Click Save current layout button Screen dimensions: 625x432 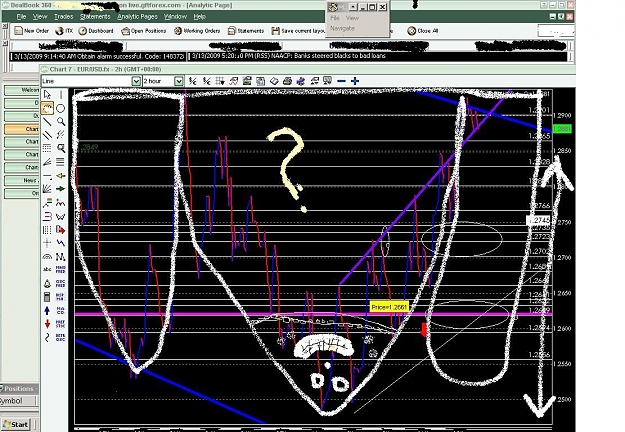tap(299, 31)
